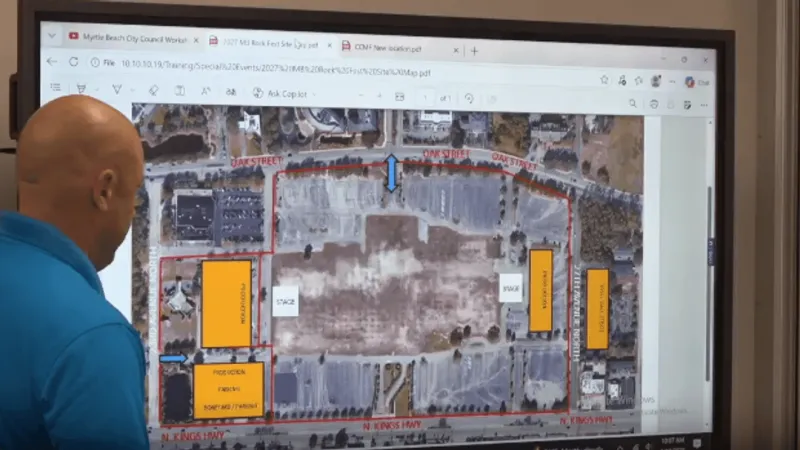The height and width of the screenshot is (450, 800).
Task: Save the PDF with annotations
Action: point(687,105)
